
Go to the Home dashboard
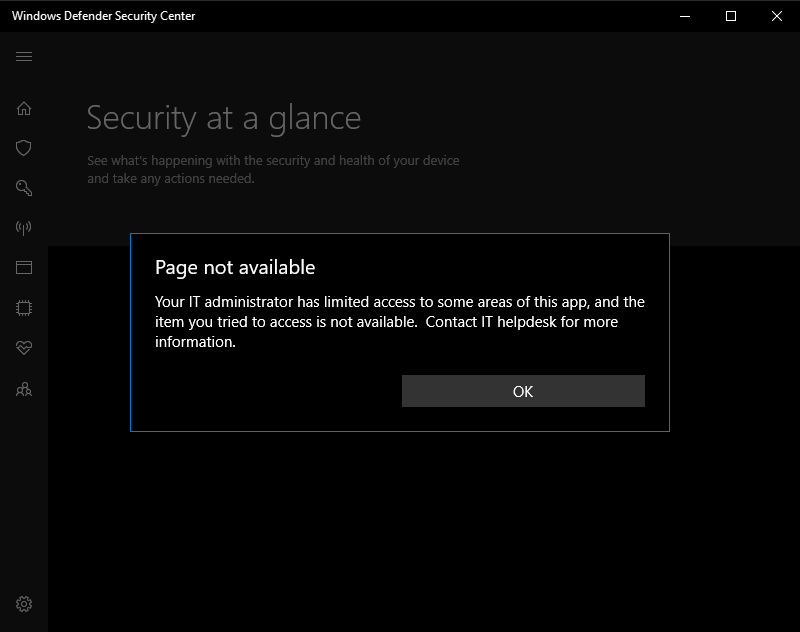click(x=23, y=107)
